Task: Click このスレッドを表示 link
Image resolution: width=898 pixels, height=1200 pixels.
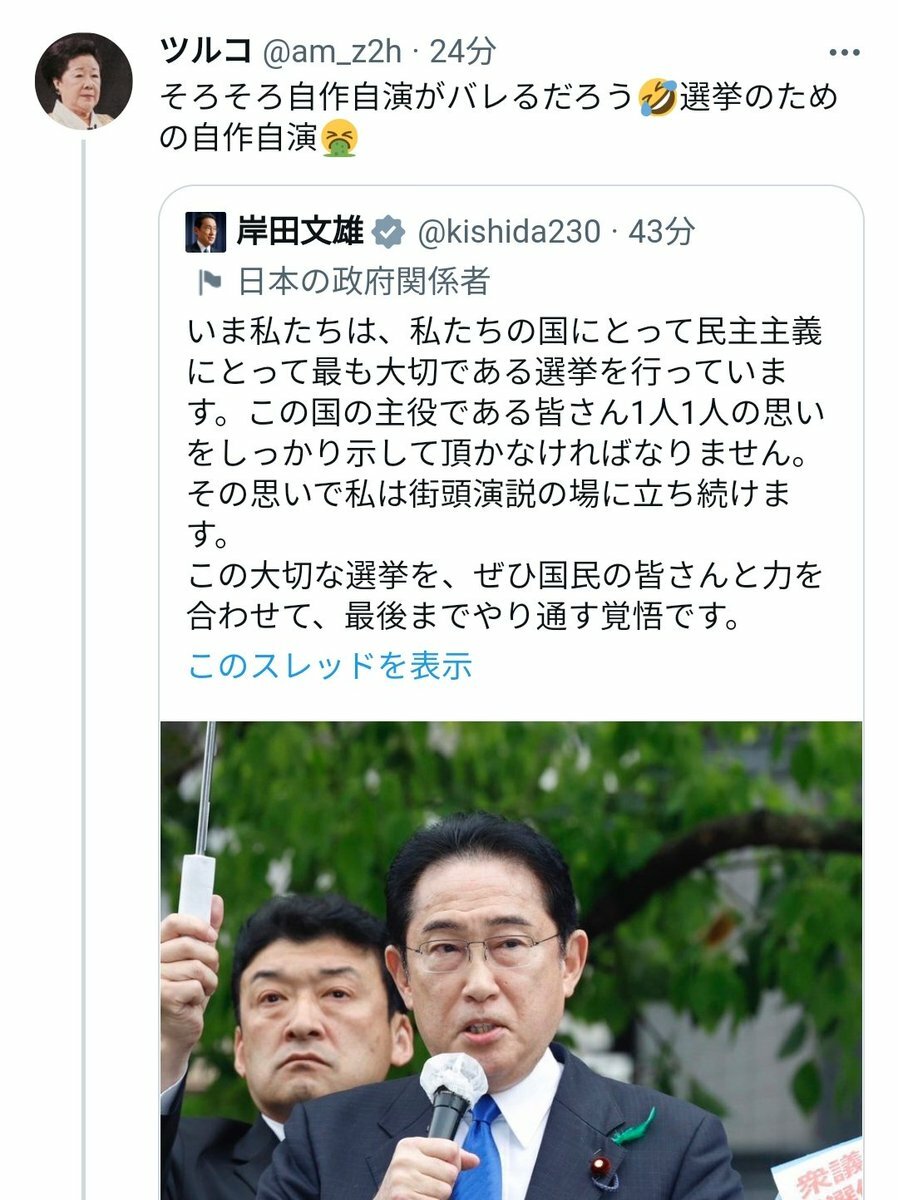Action: pyautogui.click(x=330, y=665)
